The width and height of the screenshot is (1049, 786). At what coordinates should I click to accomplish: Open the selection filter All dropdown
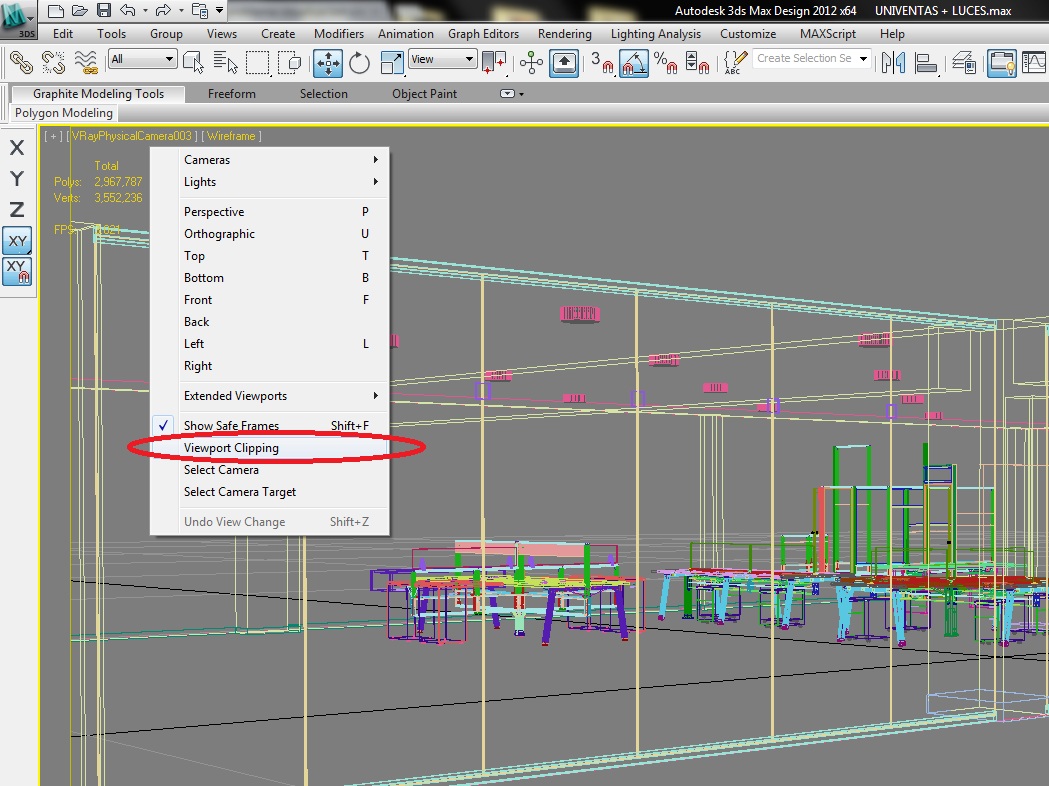tap(142, 59)
